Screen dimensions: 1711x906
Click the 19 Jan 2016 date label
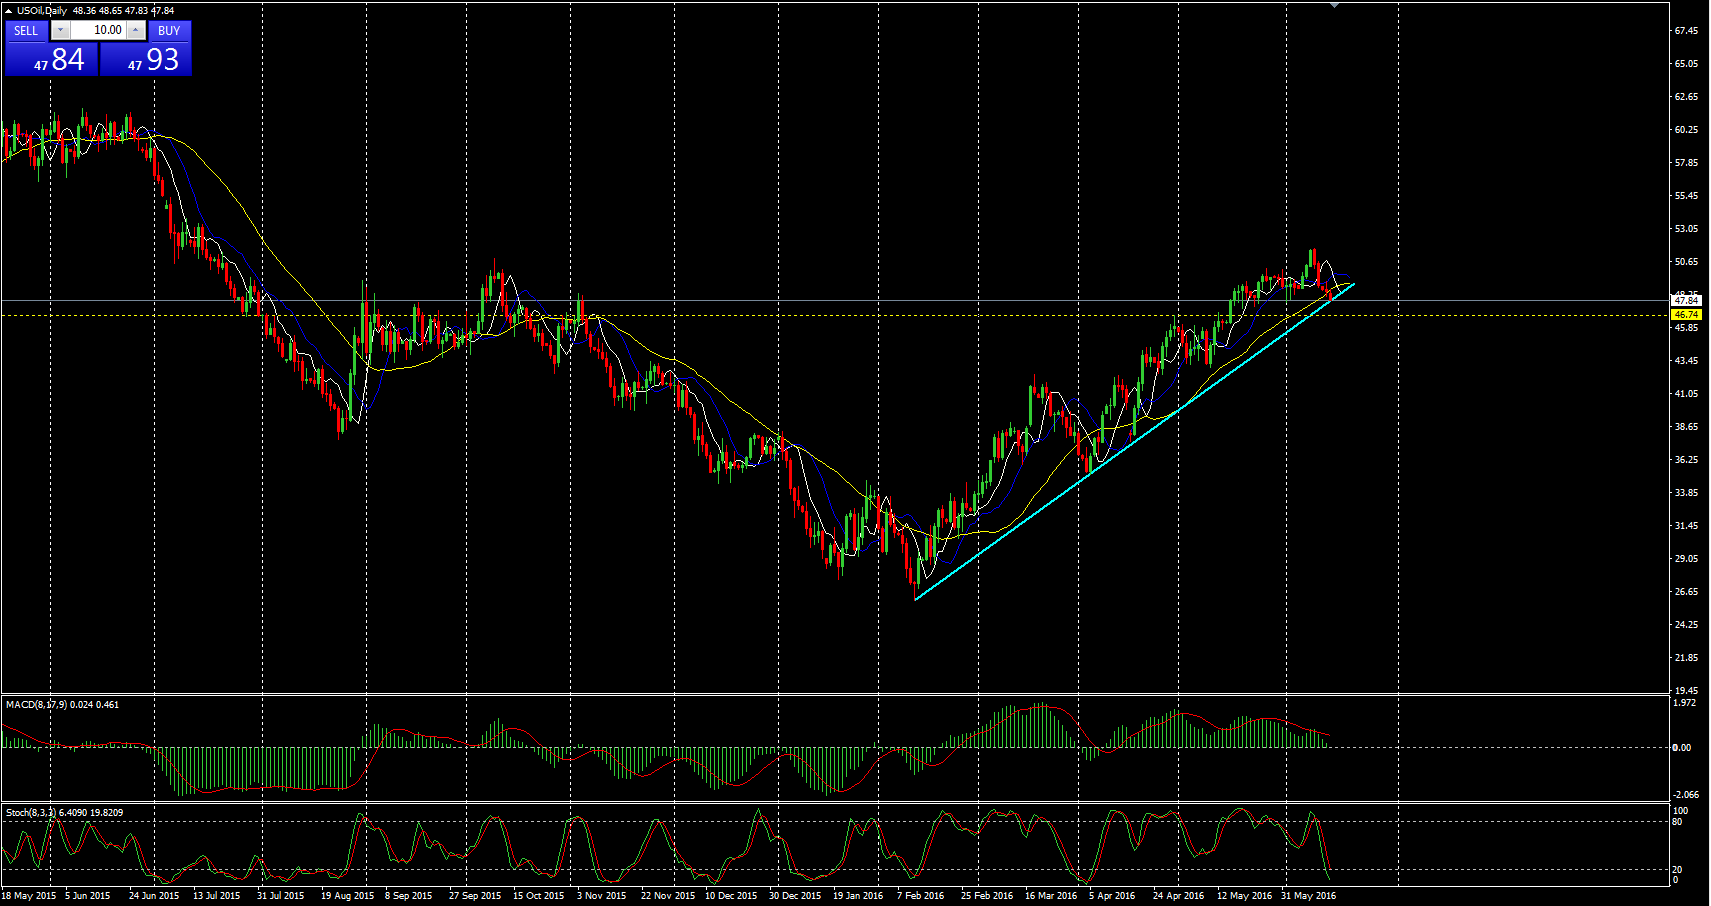click(x=858, y=896)
